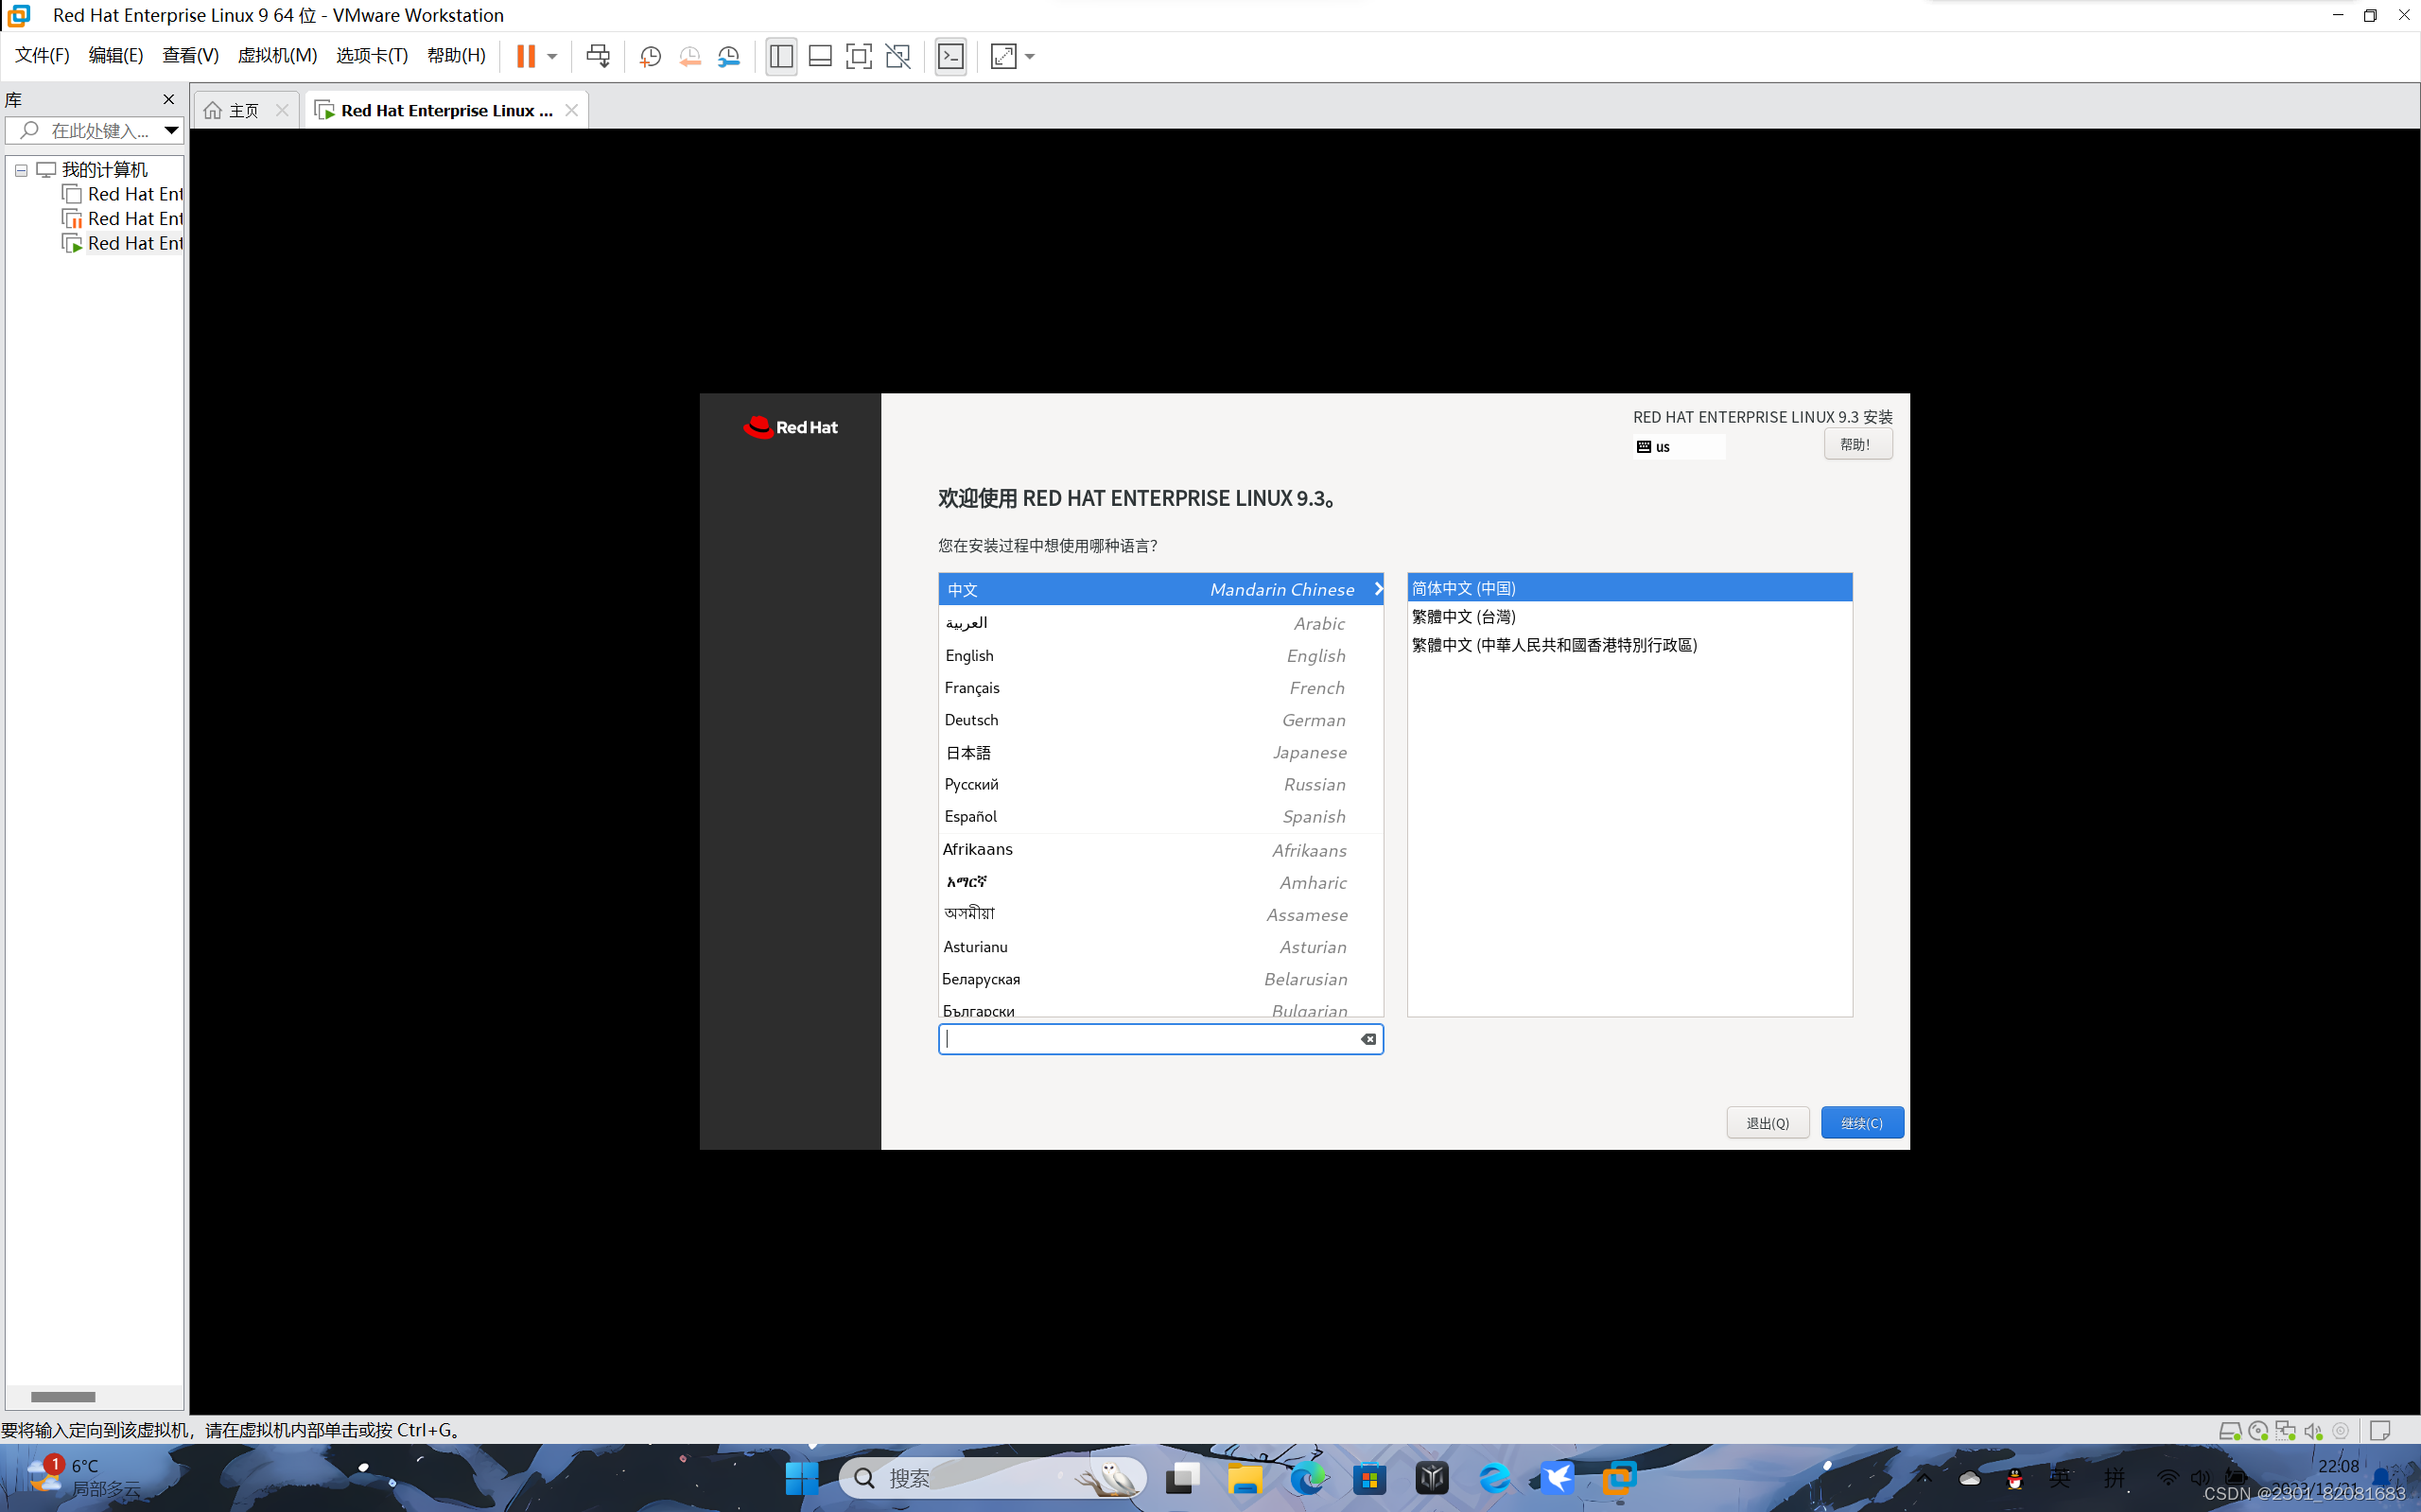Enter full screen mode icon
2421x1512 pixels.
click(x=858, y=56)
